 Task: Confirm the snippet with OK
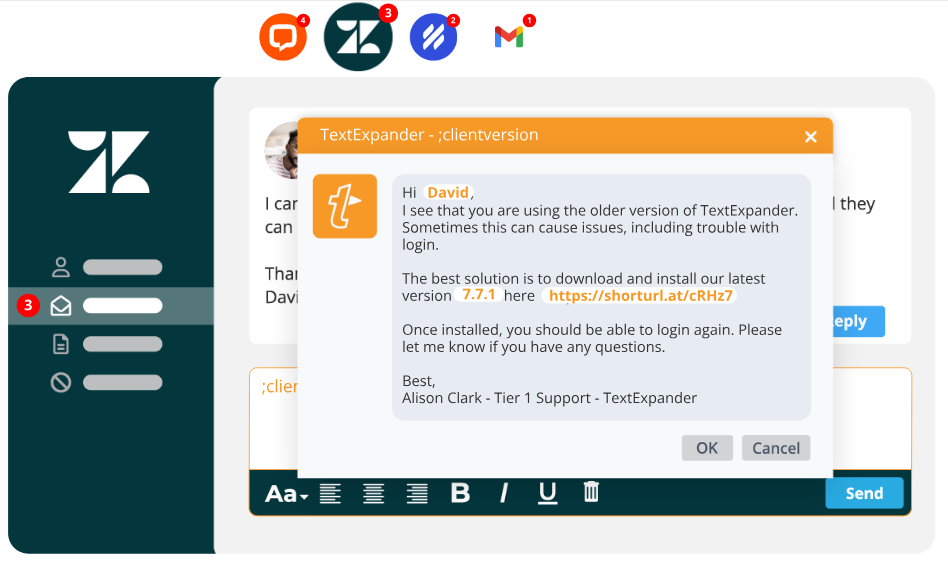[x=707, y=448]
